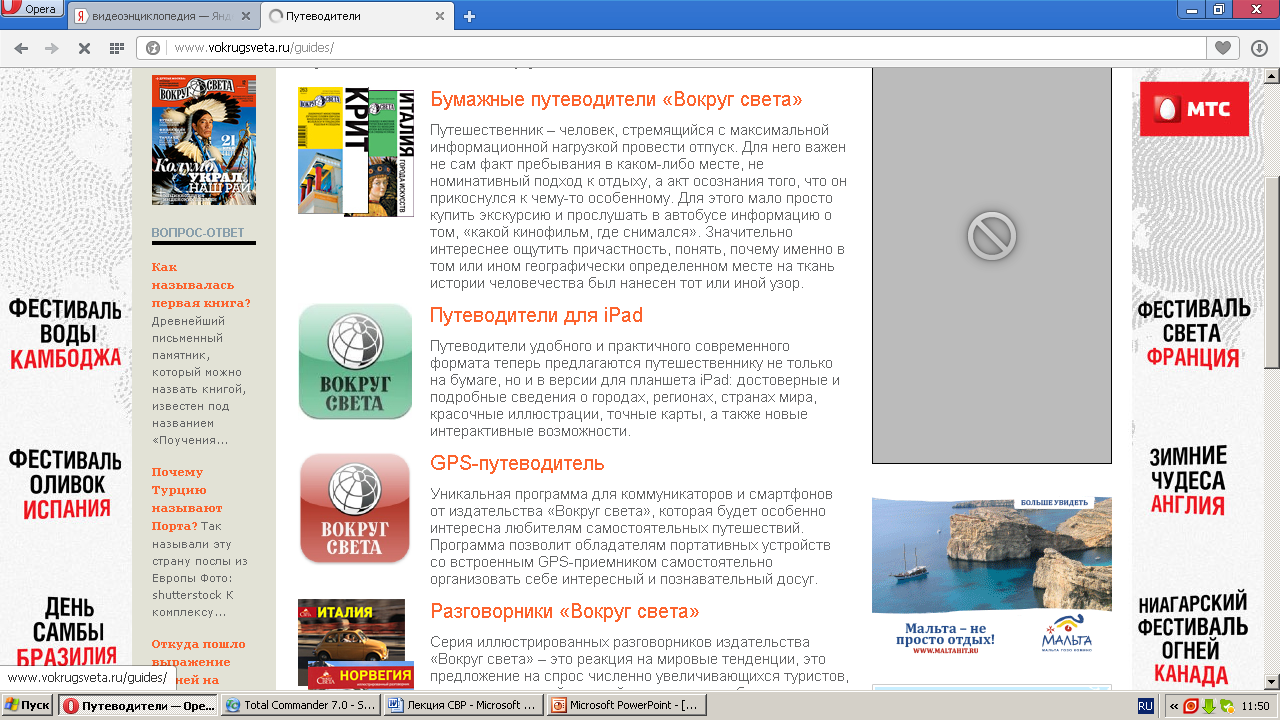This screenshot has width=1280, height=720.
Task: Open Бумажные путеводители «Вокруг света» link
Action: (616, 100)
